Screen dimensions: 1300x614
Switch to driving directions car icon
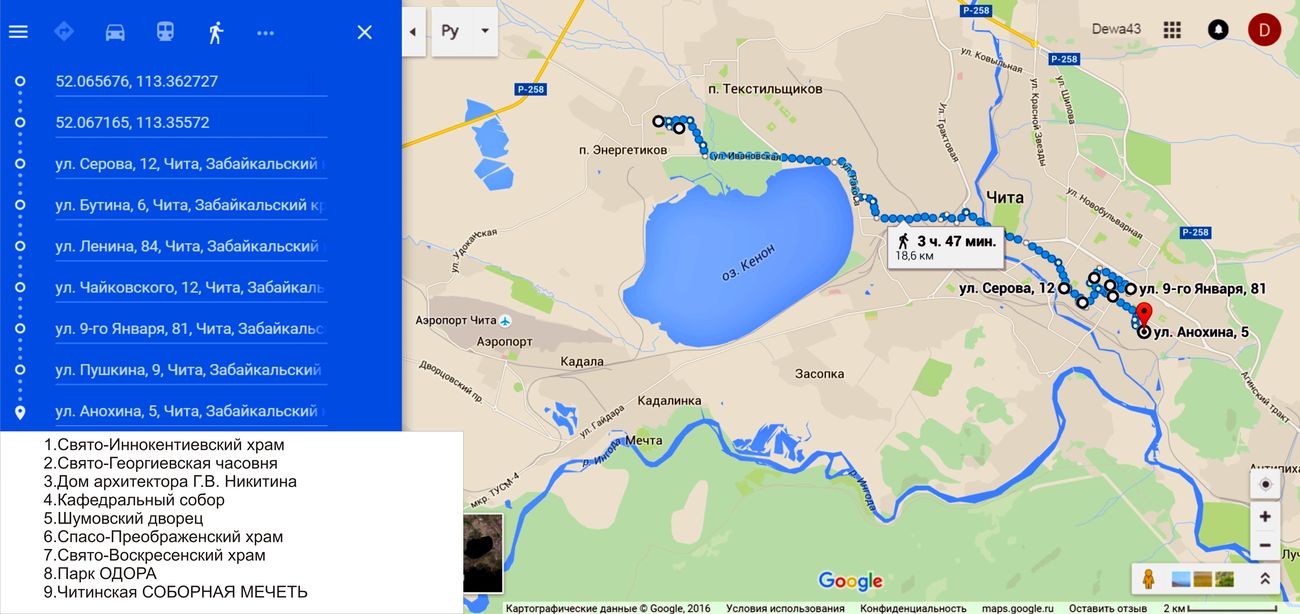(x=115, y=32)
